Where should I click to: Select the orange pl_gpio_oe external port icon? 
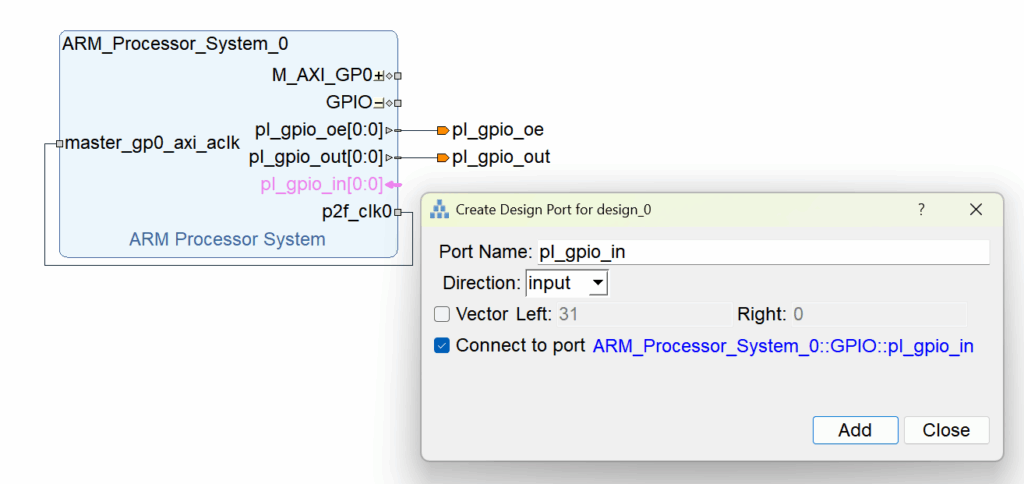pos(443,131)
